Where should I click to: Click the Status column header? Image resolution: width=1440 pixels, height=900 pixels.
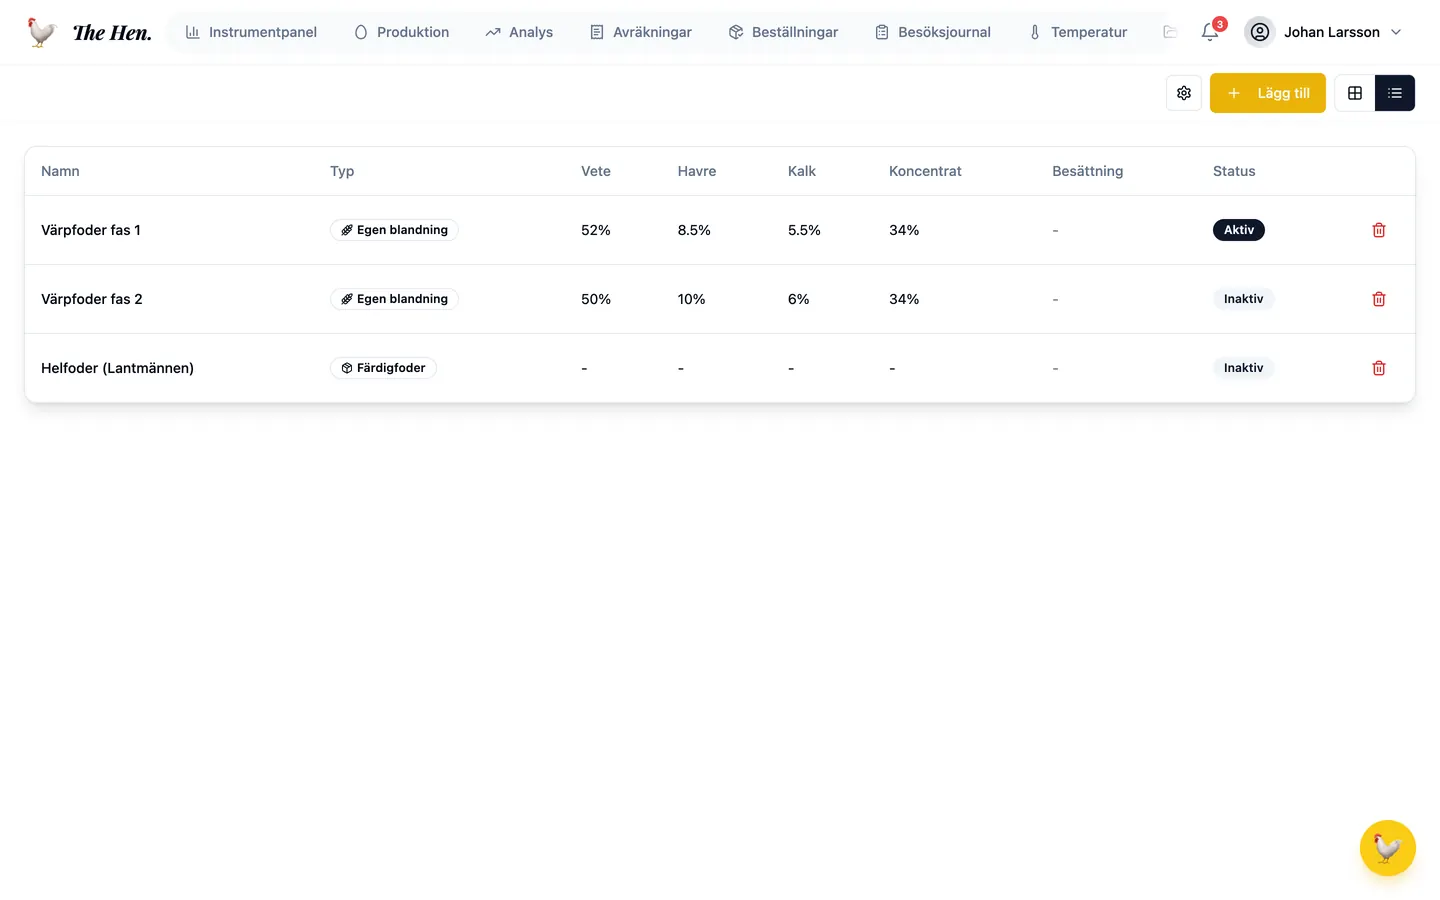pos(1234,171)
